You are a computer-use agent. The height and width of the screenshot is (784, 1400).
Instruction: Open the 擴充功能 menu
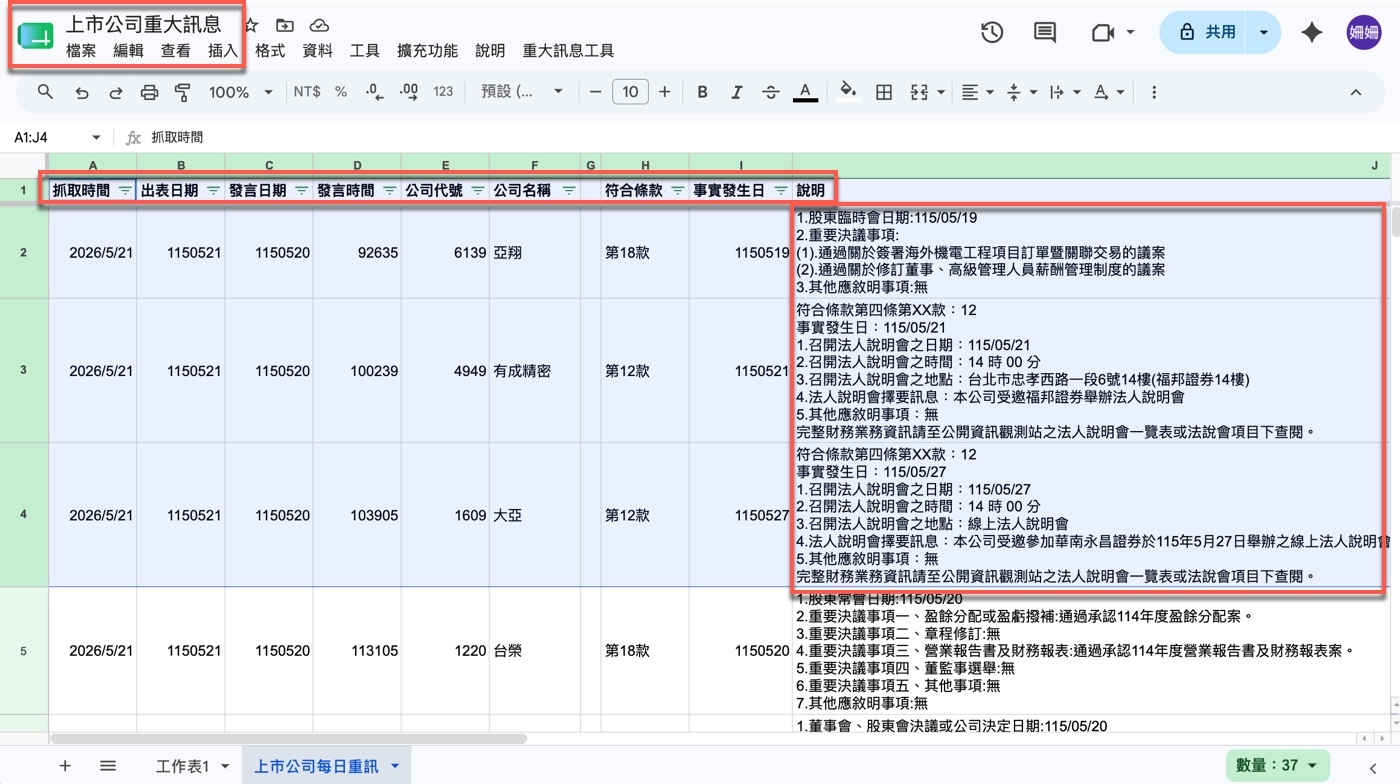click(x=427, y=50)
